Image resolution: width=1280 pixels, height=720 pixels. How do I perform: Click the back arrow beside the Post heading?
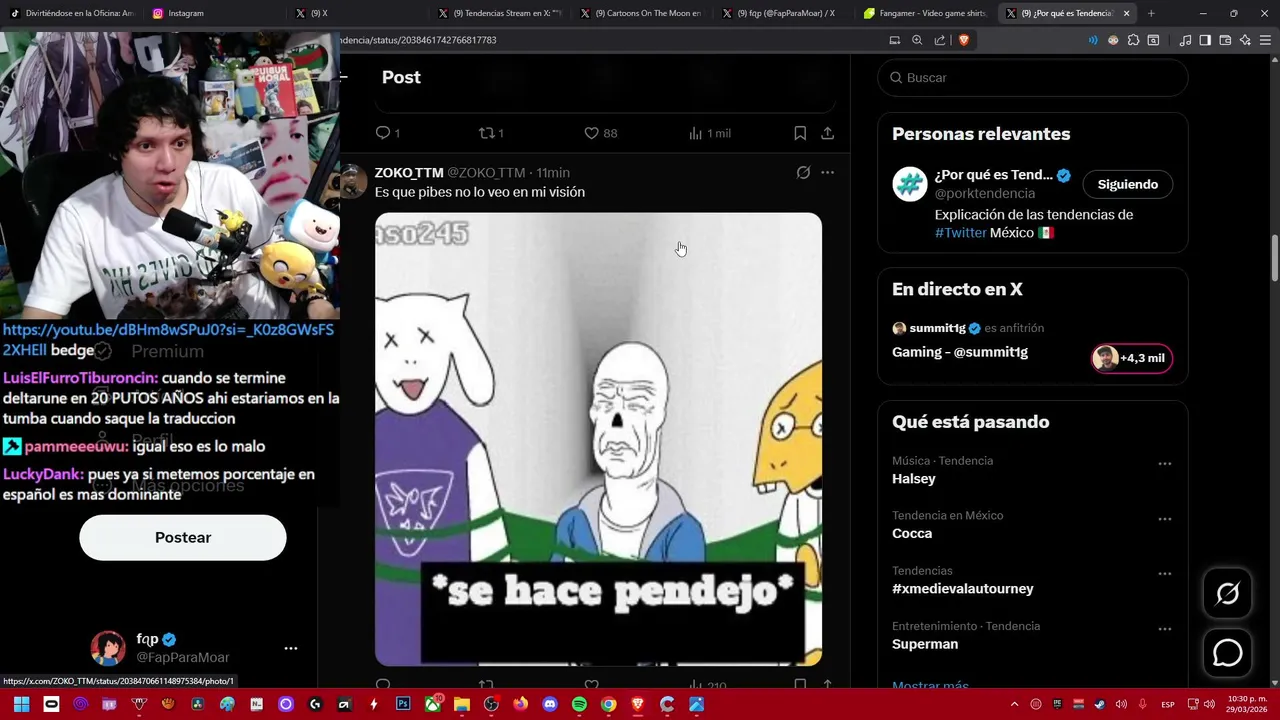point(344,77)
